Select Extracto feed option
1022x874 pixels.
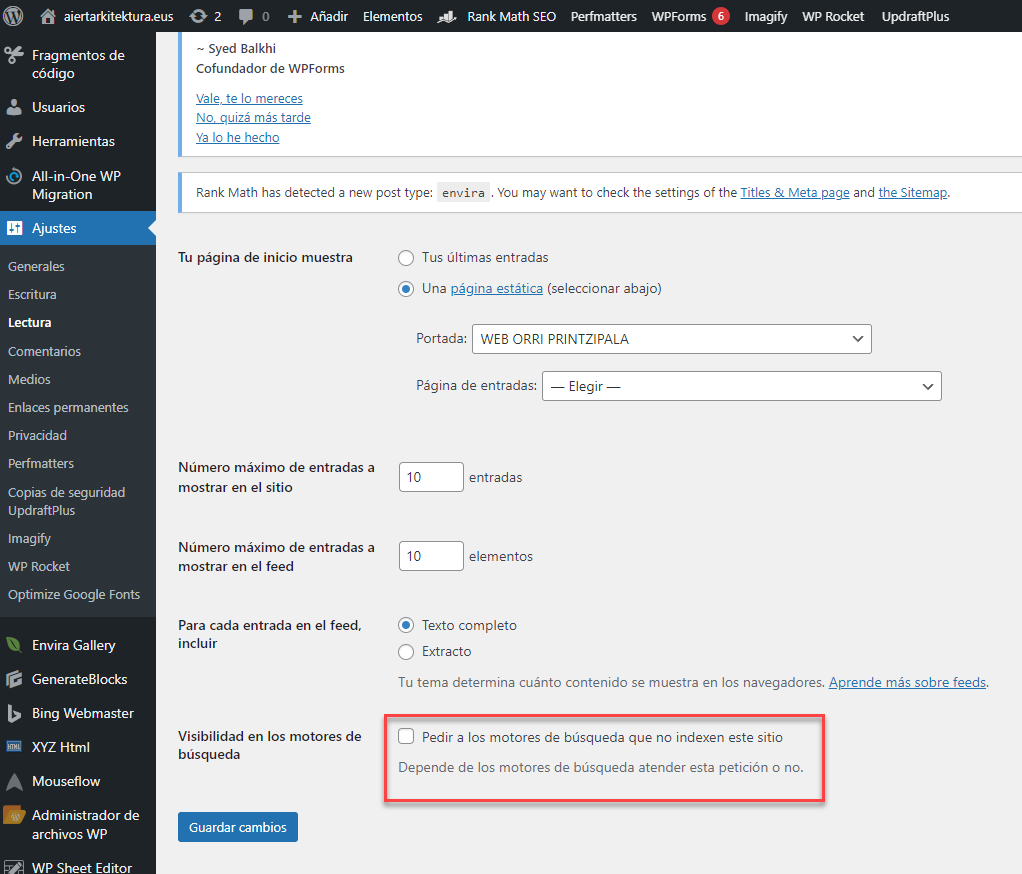406,652
